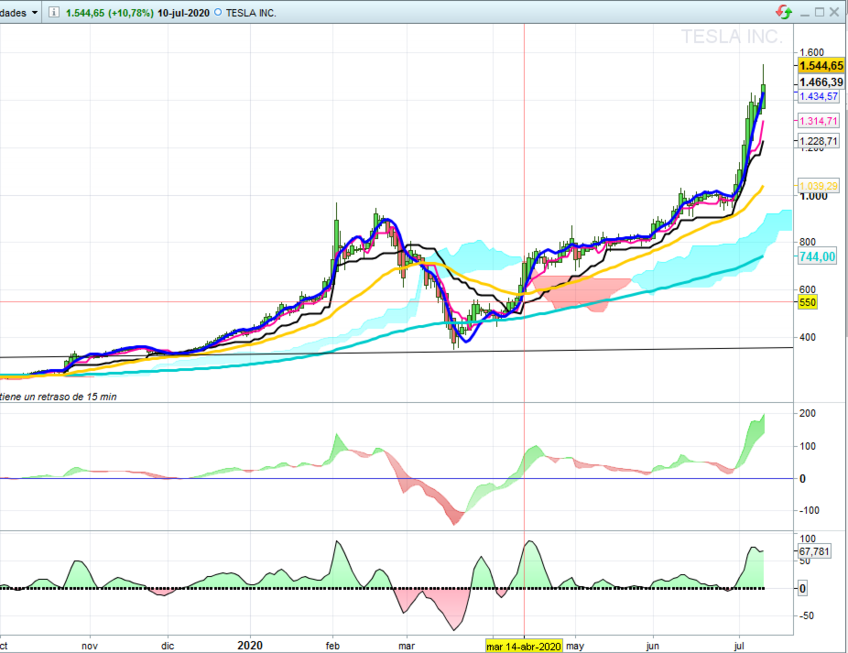Open the info icon in the title bar

pos(54,12)
